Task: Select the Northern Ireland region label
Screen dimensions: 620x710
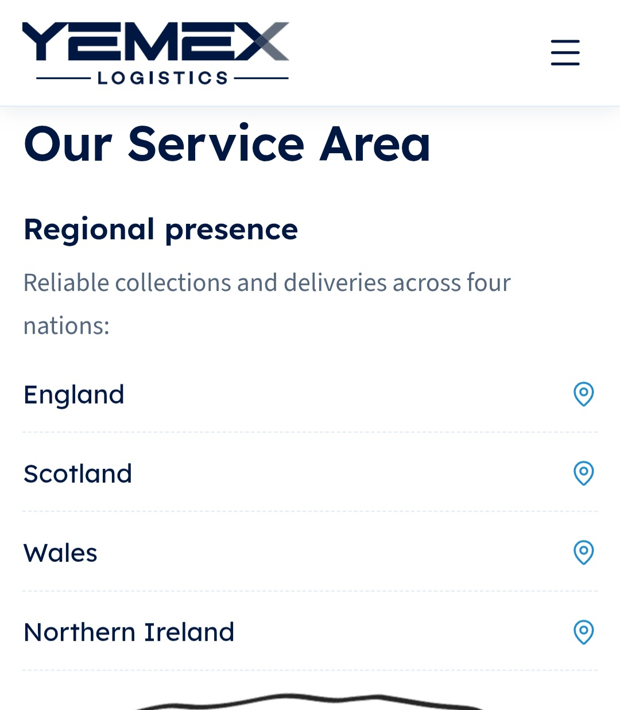Action: pos(129,632)
